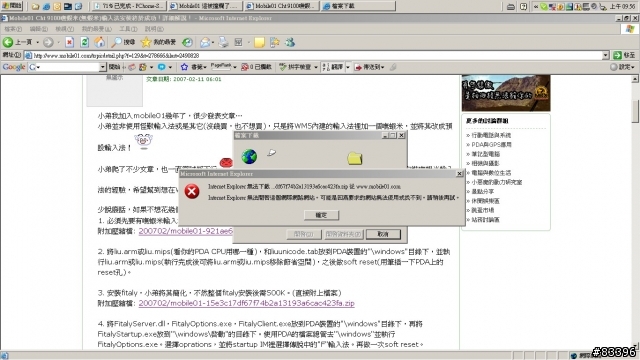Image resolution: width=640 pixels, height=360 pixels.
Task: Click the highlighter pen icon
Action: coord(393,67)
